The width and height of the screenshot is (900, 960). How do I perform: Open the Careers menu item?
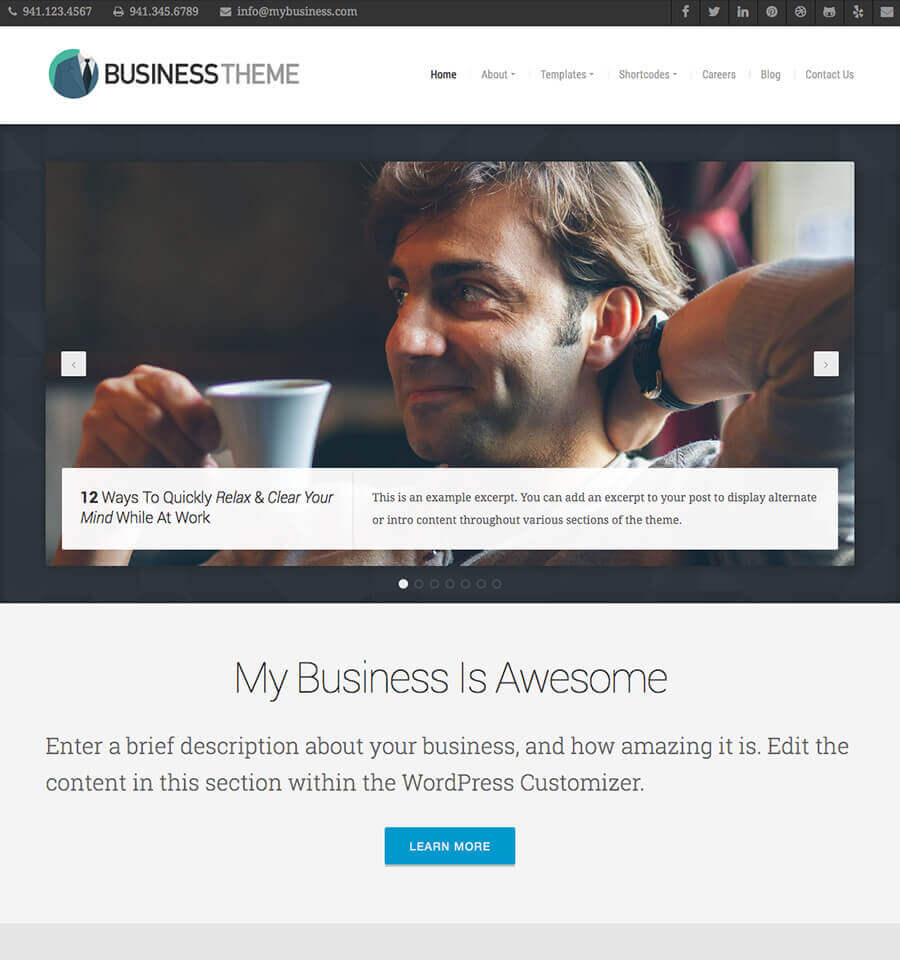pos(719,75)
